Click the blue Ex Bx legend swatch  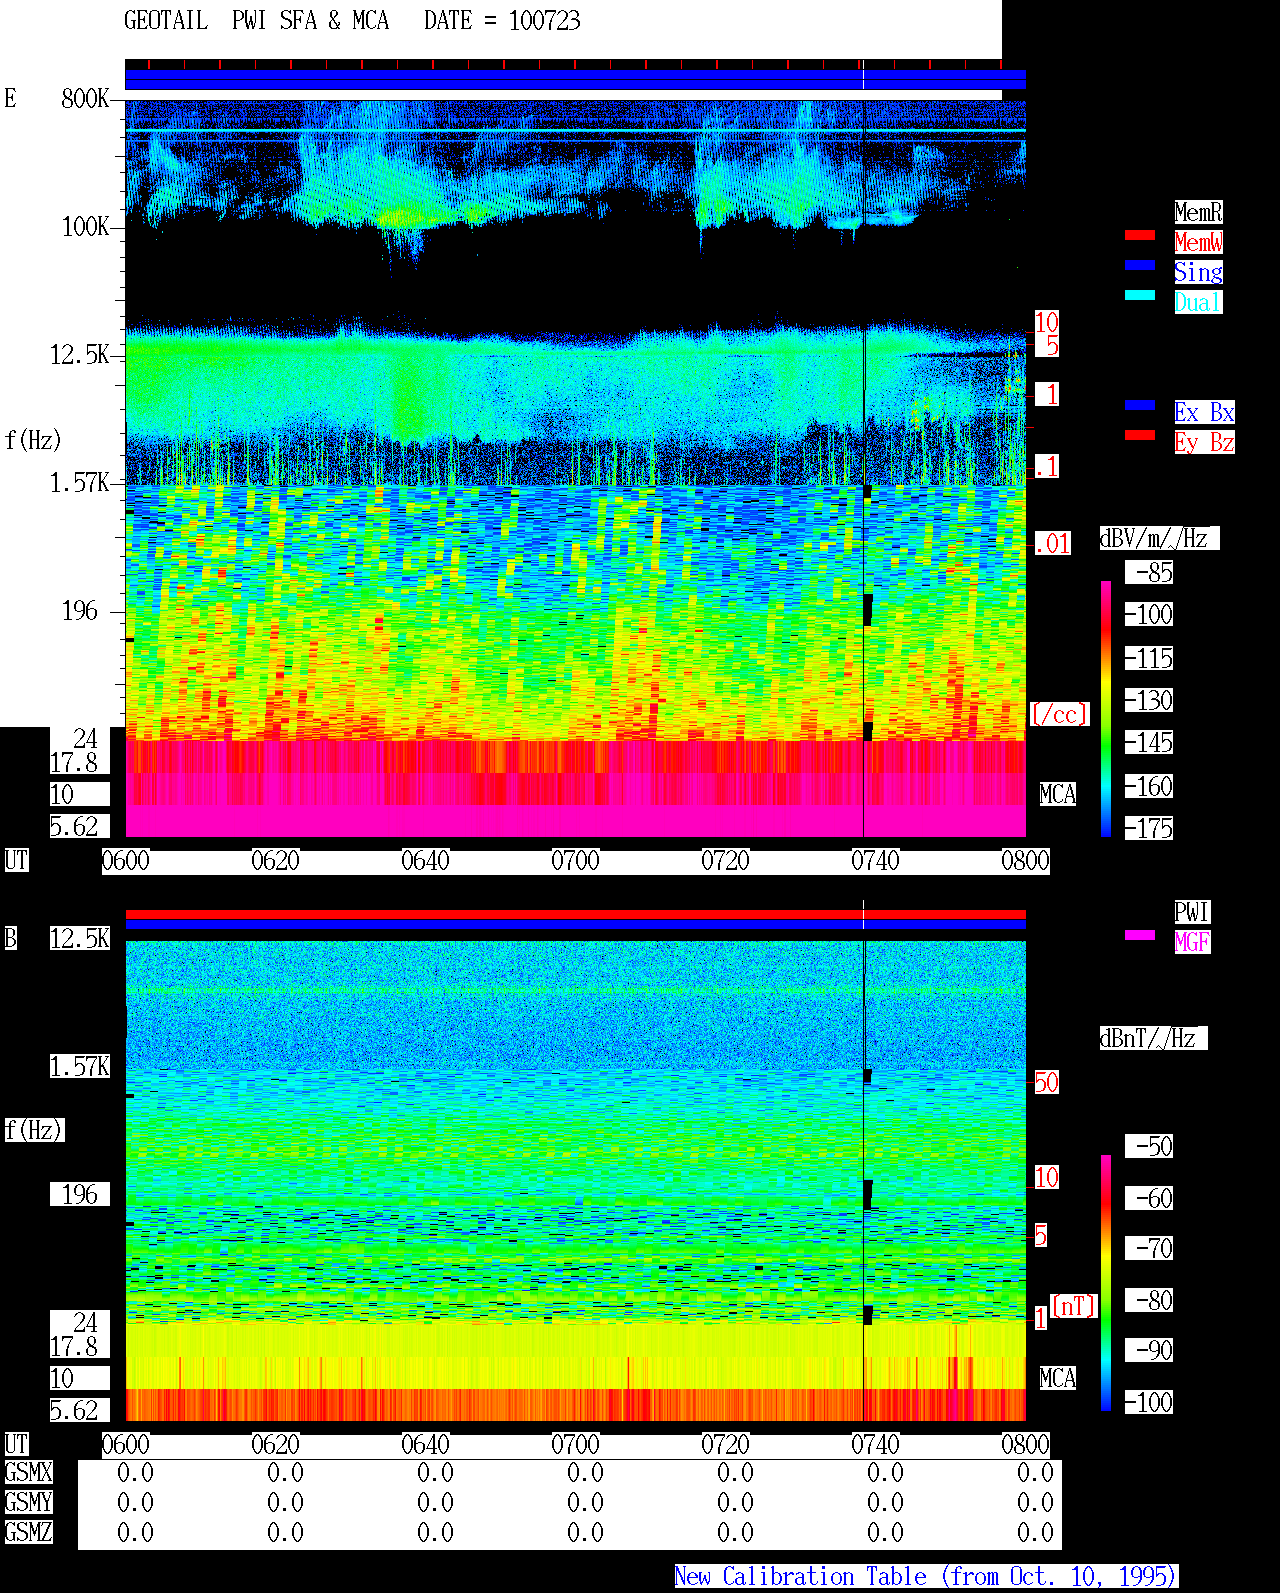1140,405
